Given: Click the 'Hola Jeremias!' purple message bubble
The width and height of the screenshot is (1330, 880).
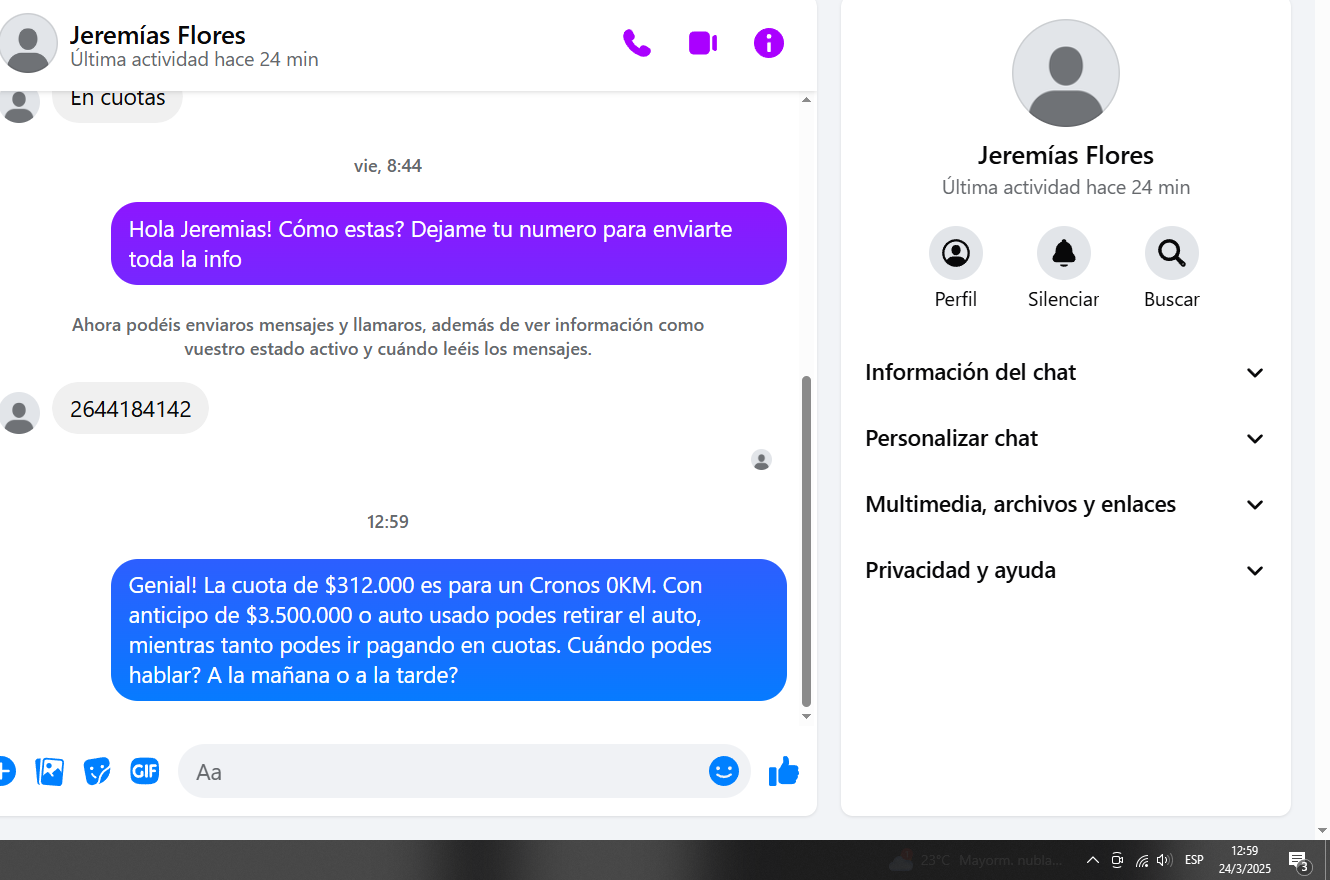Looking at the screenshot, I should click(x=449, y=244).
